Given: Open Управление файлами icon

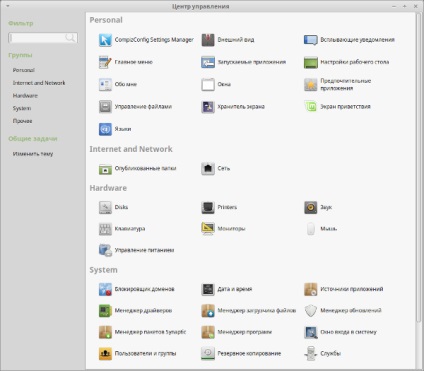Looking at the screenshot, I should tap(105, 107).
